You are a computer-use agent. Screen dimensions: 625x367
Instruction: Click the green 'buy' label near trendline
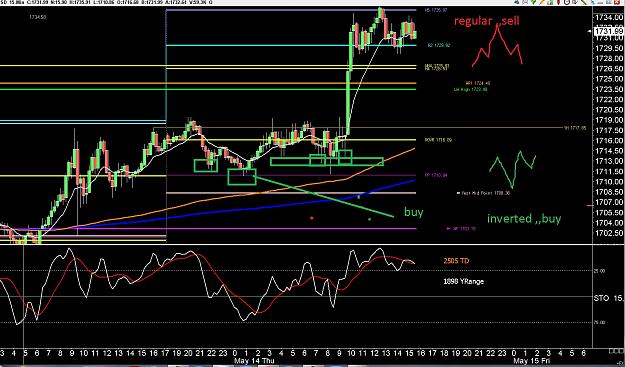tap(413, 212)
